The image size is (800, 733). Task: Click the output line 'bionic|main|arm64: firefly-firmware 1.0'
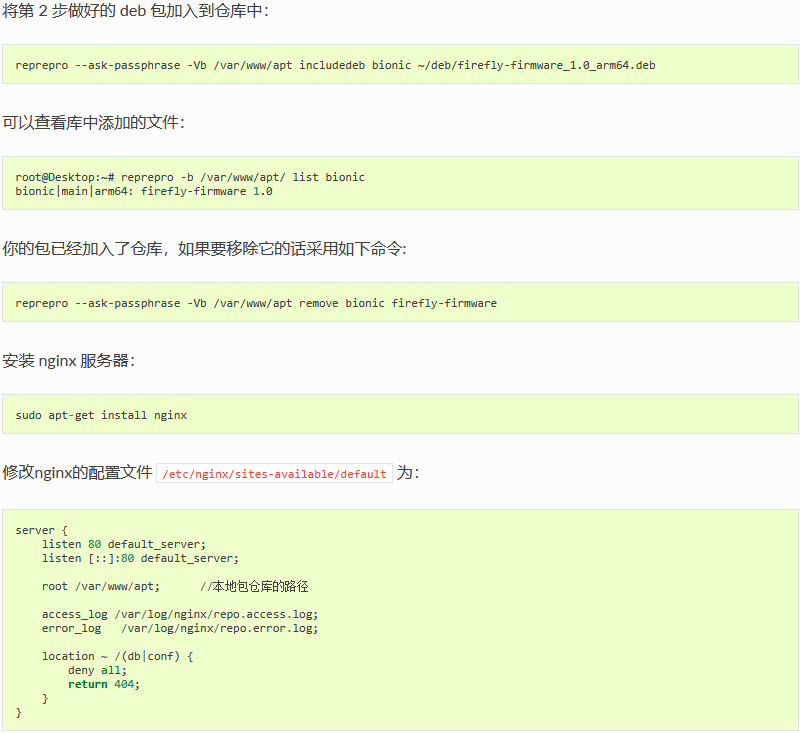point(144,191)
